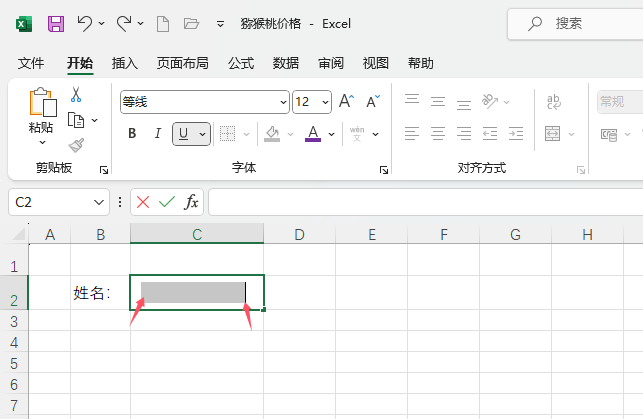Open the 字体 dialog launcher
Image resolution: width=643 pixels, height=419 pixels.
pyautogui.click(x=384, y=170)
